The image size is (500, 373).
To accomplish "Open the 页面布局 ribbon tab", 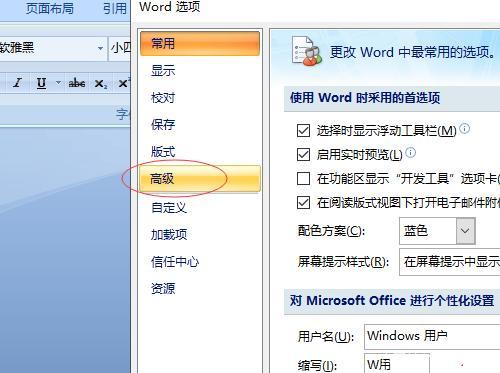I will [x=50, y=9].
